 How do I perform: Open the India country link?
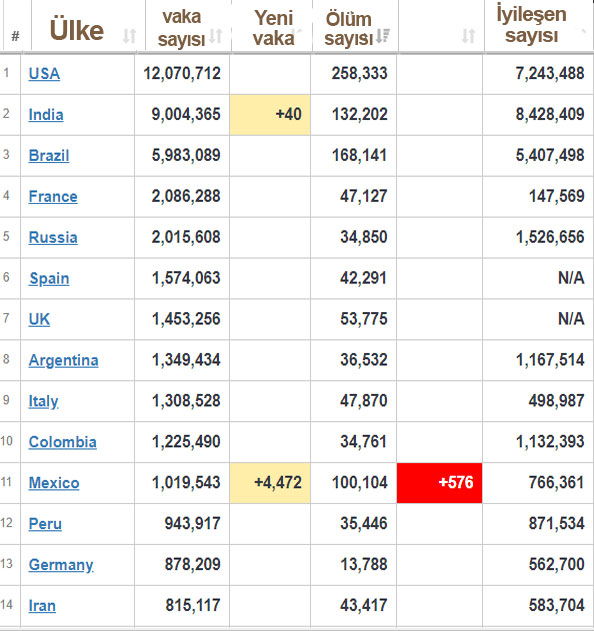click(46, 115)
